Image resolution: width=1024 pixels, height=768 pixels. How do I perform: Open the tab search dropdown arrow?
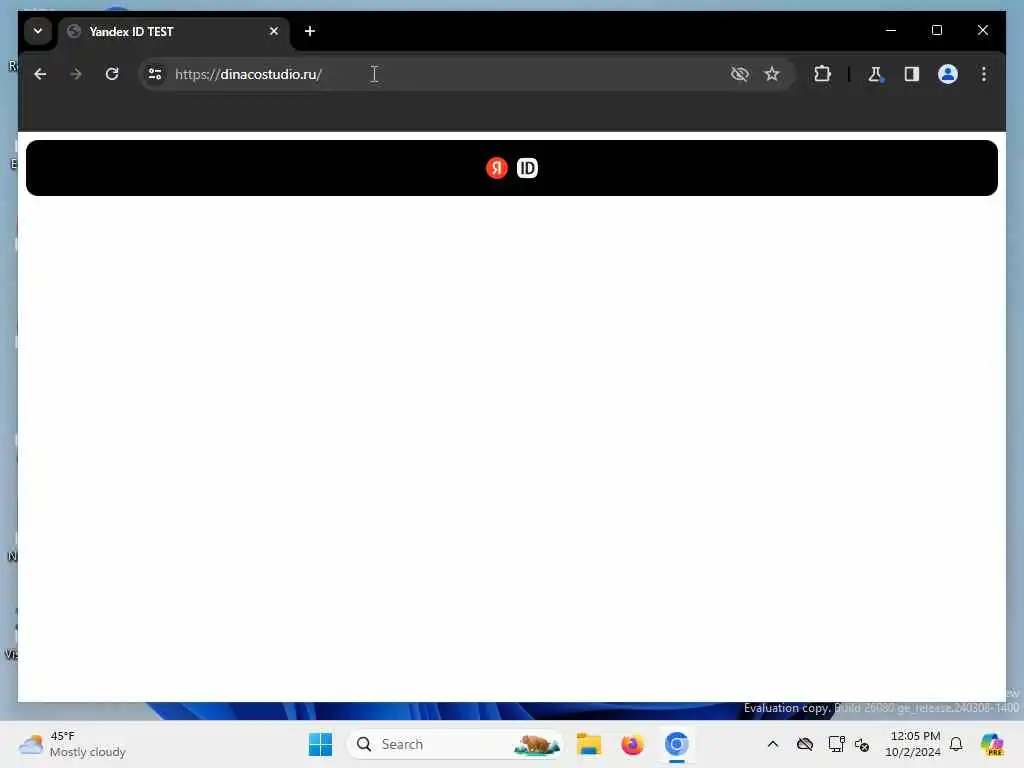click(38, 31)
